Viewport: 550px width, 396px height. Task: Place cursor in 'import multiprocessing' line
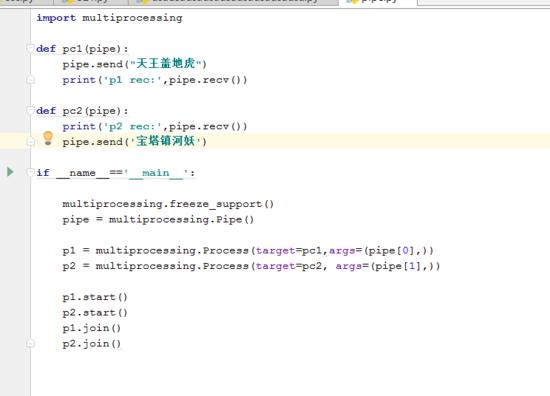(109, 18)
